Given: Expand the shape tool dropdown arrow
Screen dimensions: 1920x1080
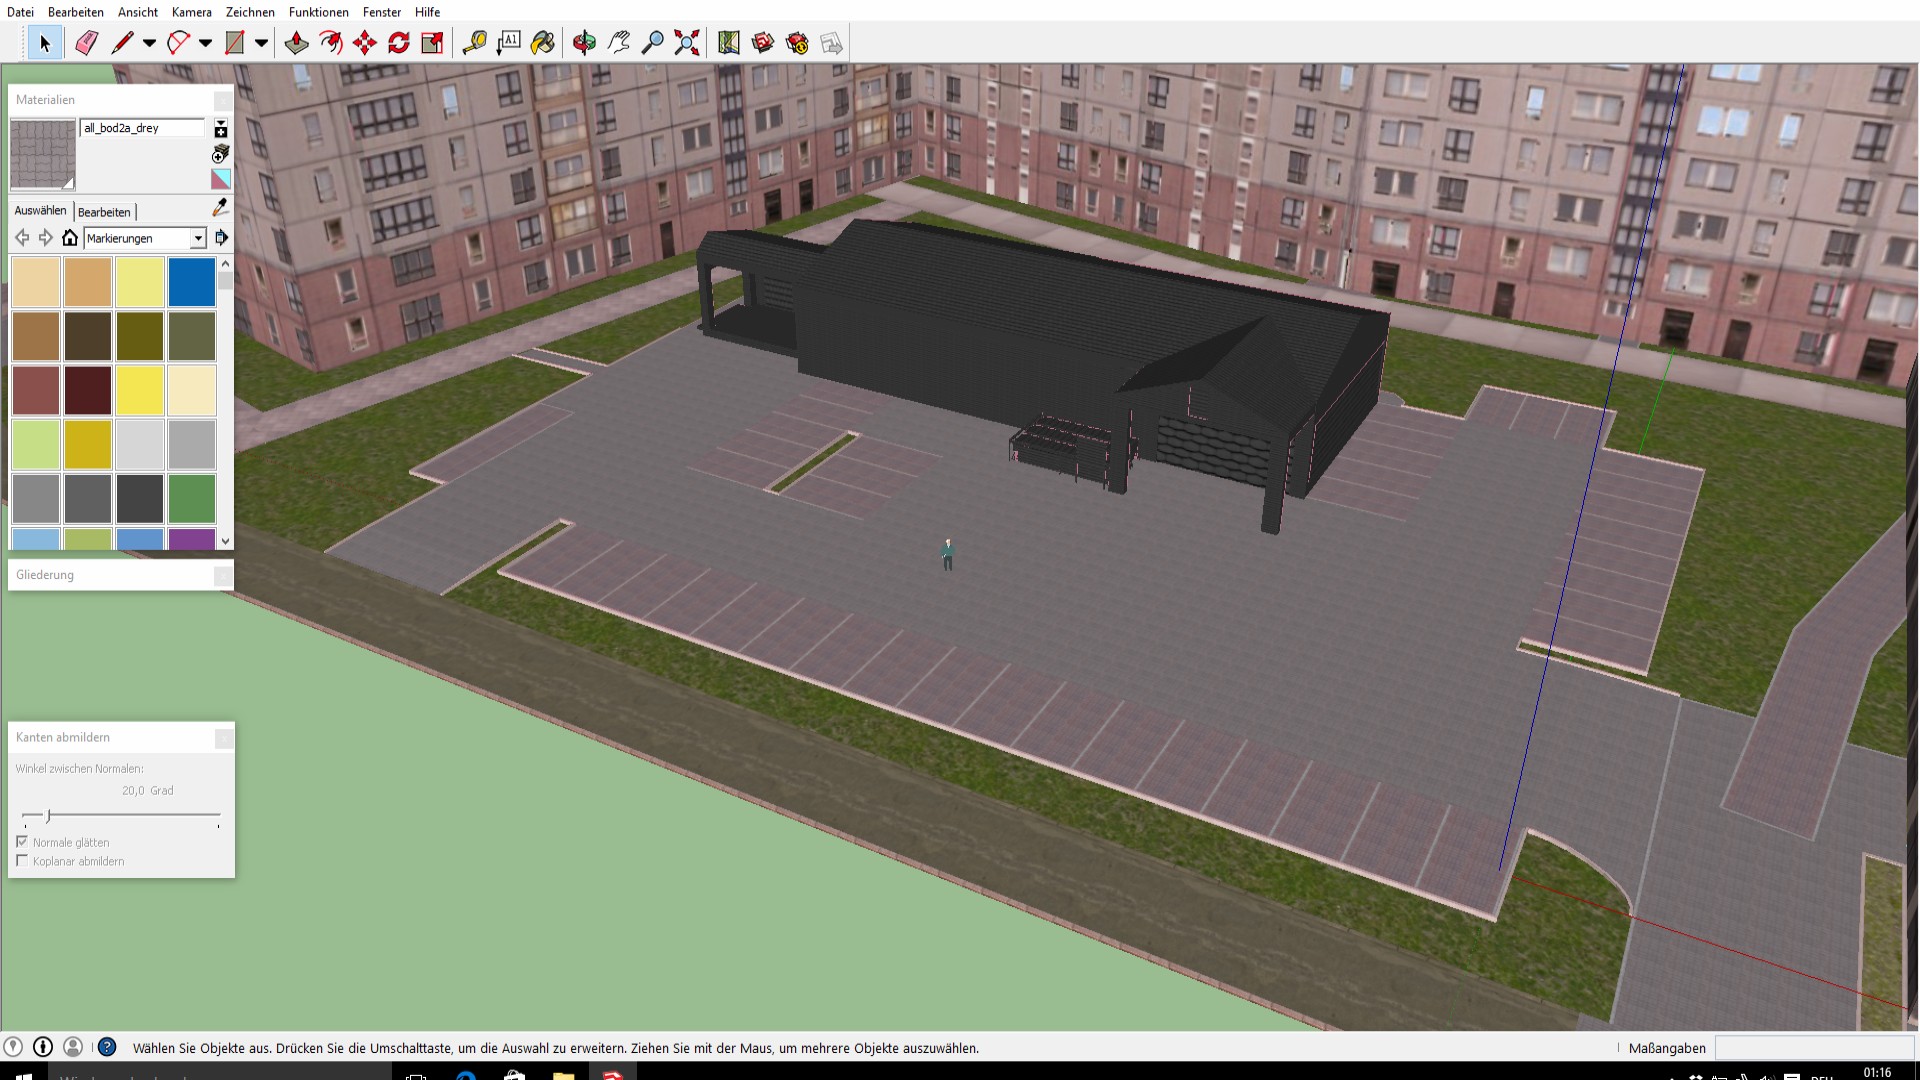Looking at the screenshot, I should (261, 43).
